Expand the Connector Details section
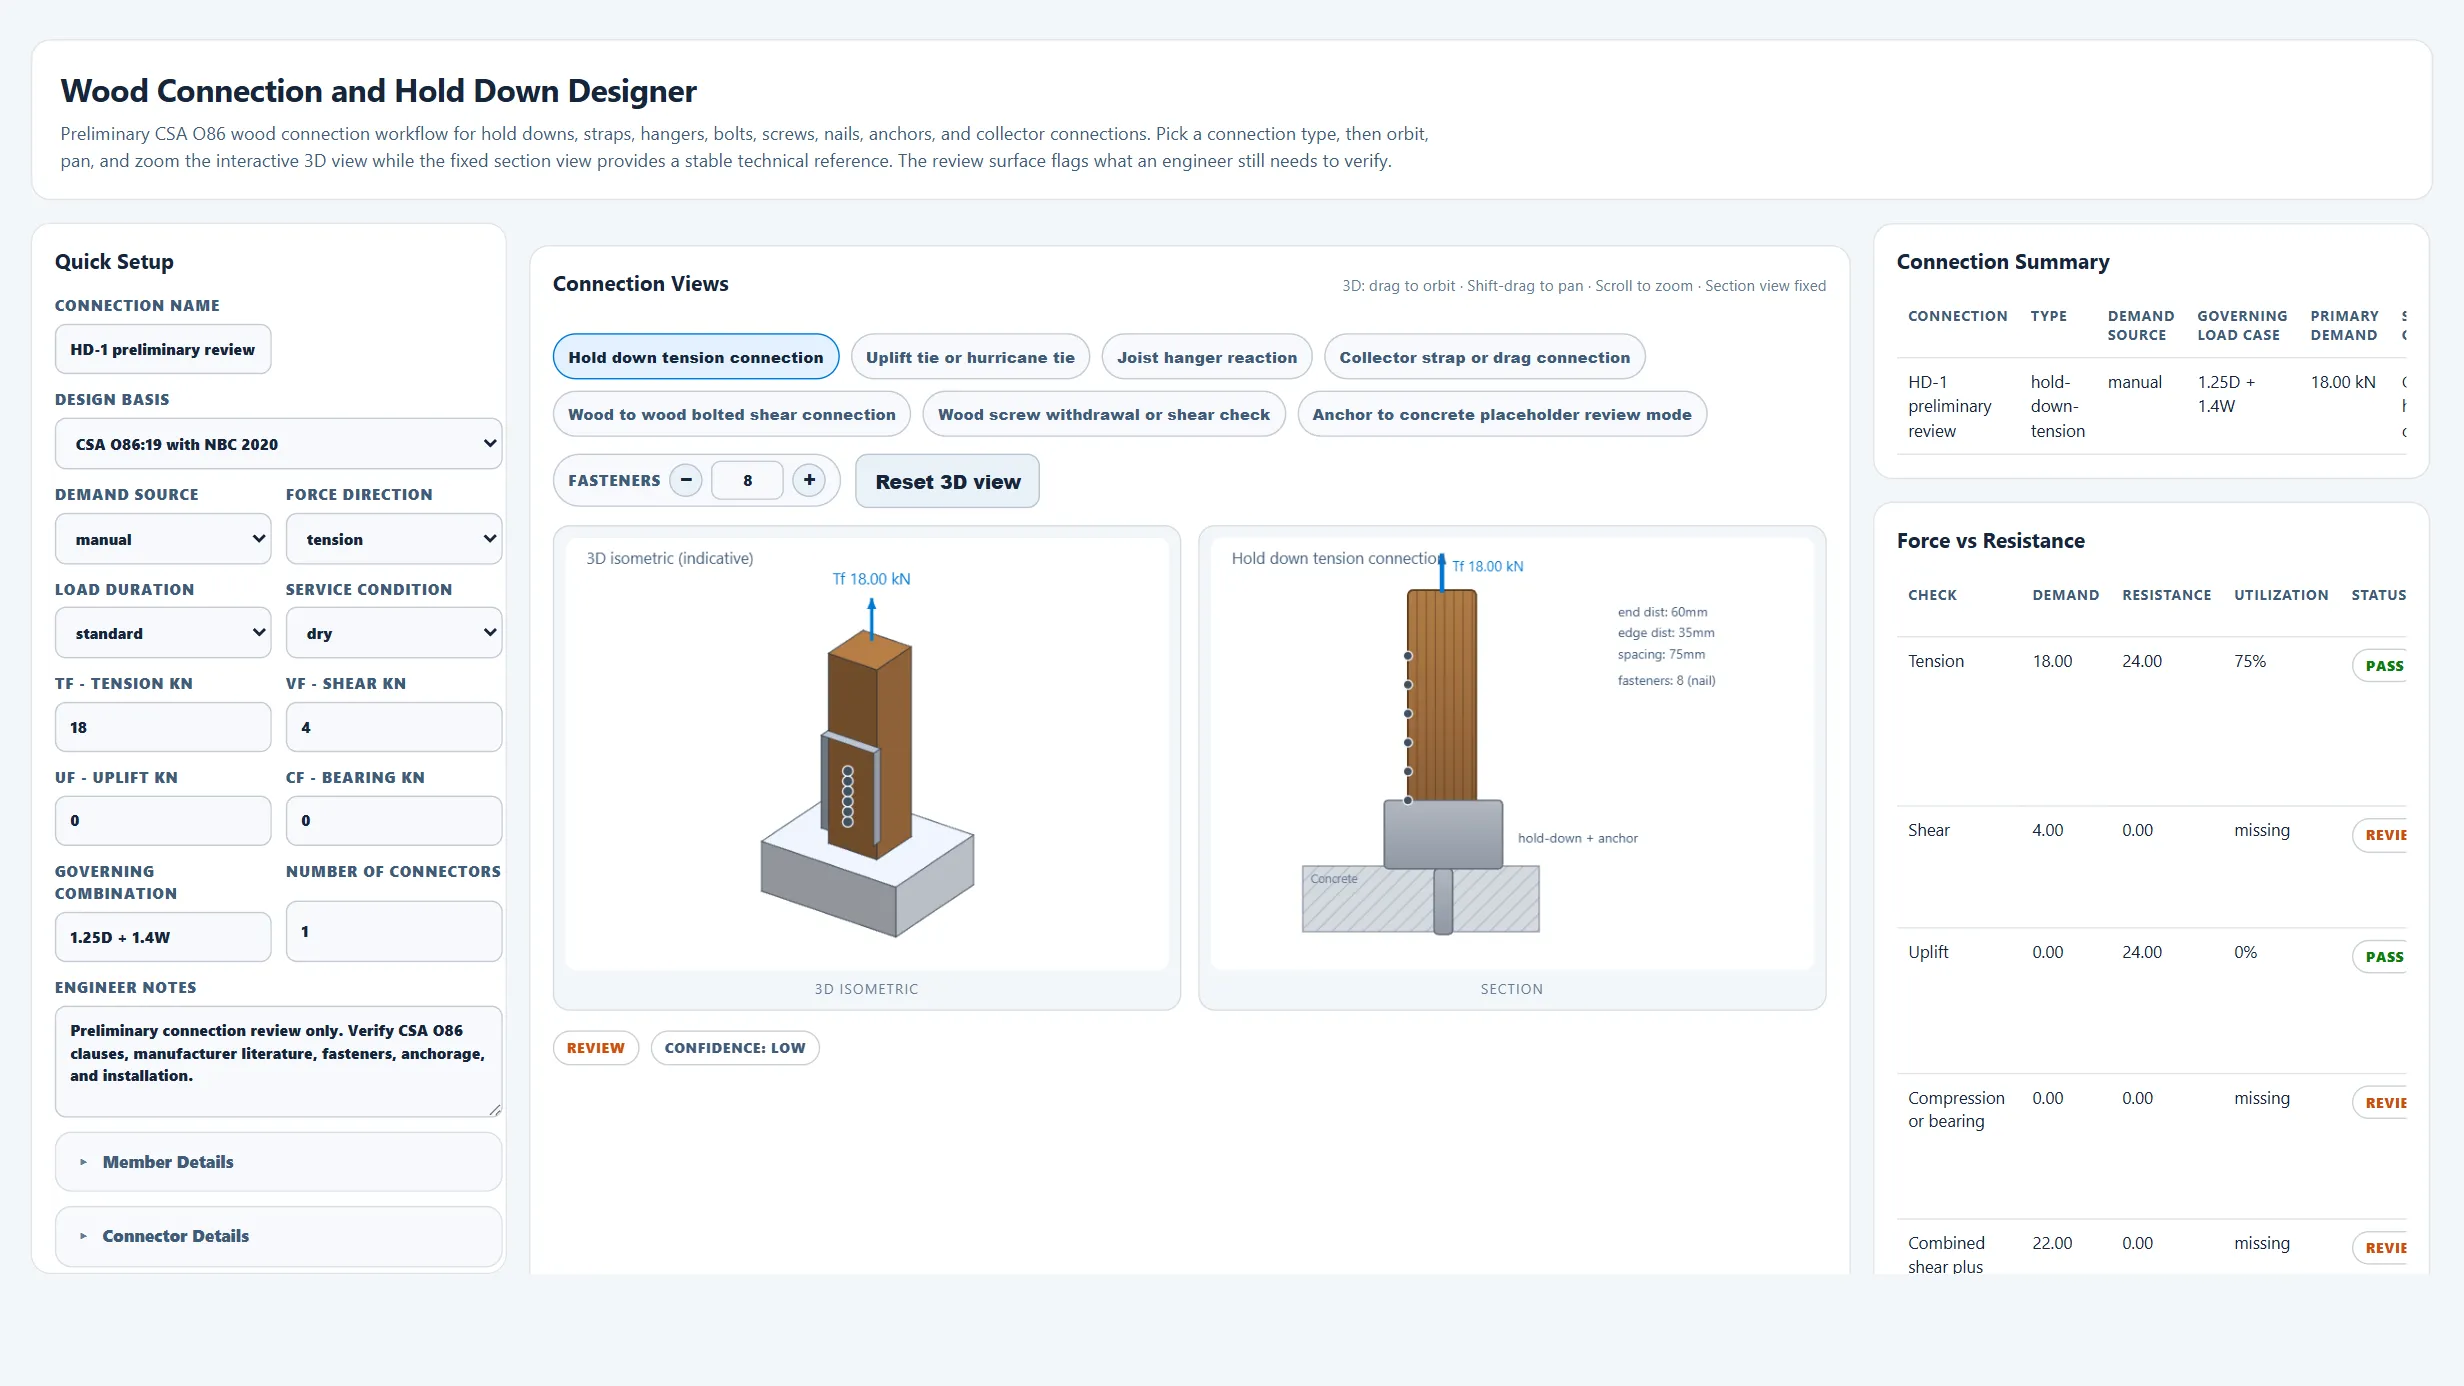 pyautogui.click(x=278, y=1236)
